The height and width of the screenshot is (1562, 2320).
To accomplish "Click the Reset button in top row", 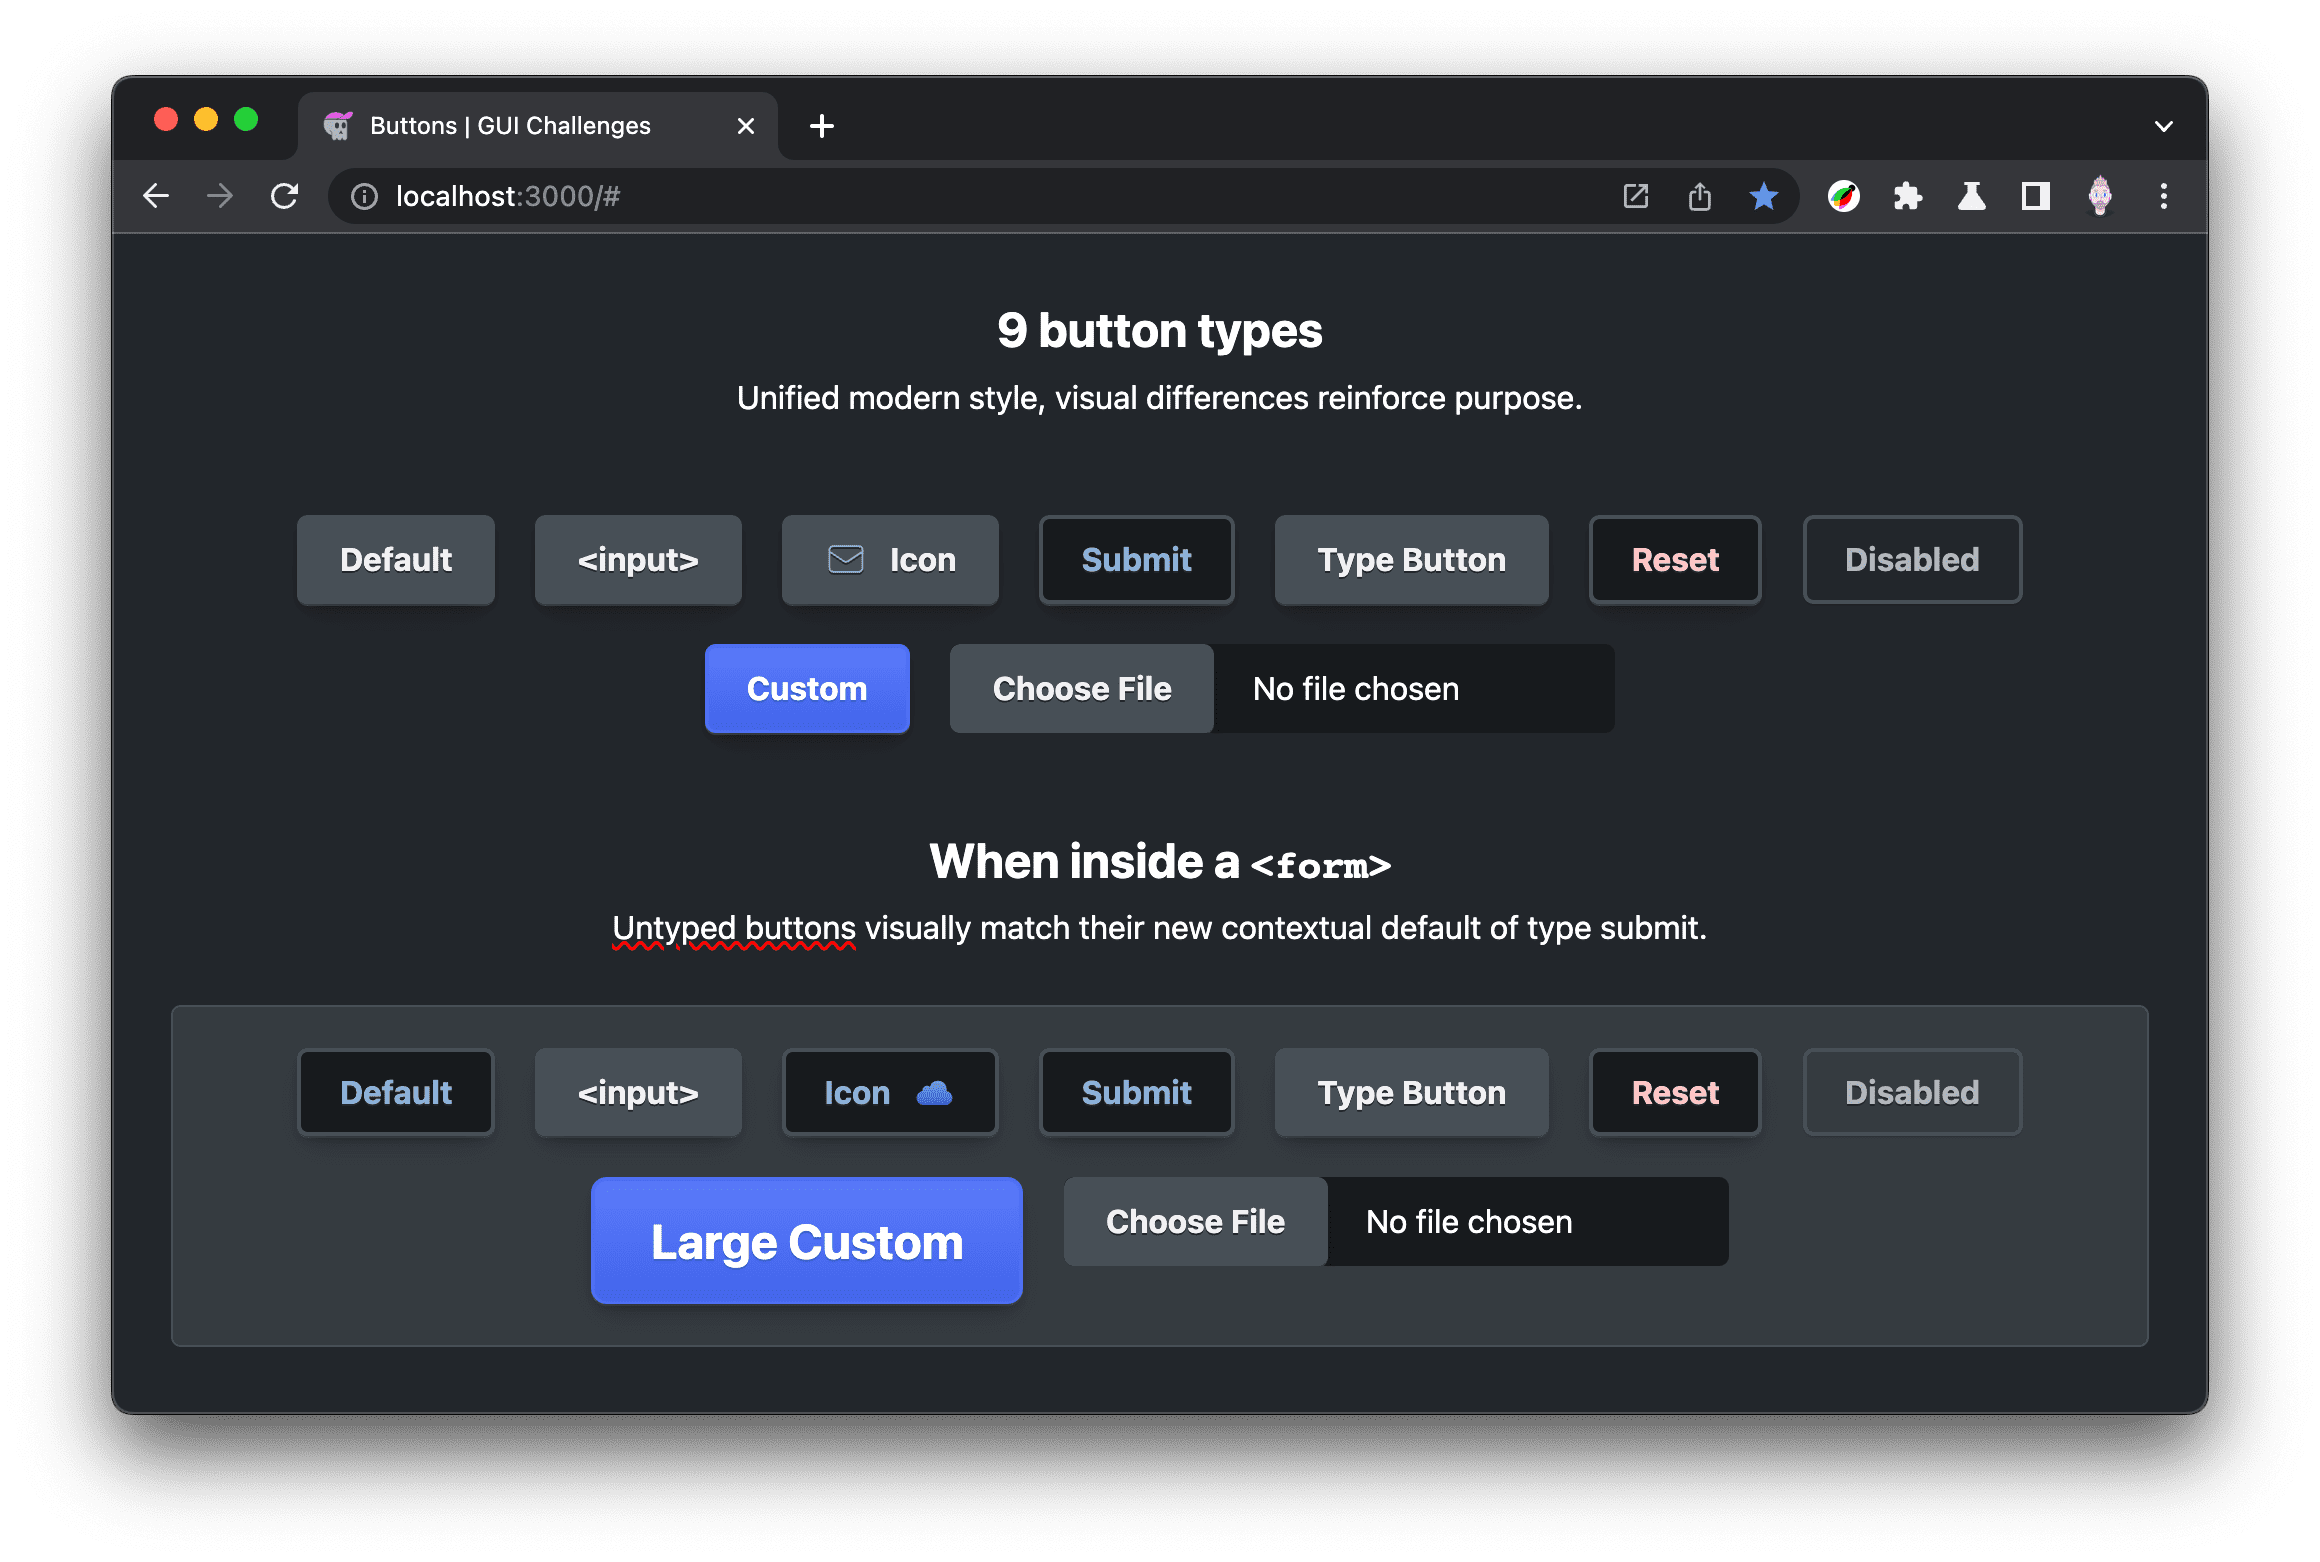I will pos(1673,560).
